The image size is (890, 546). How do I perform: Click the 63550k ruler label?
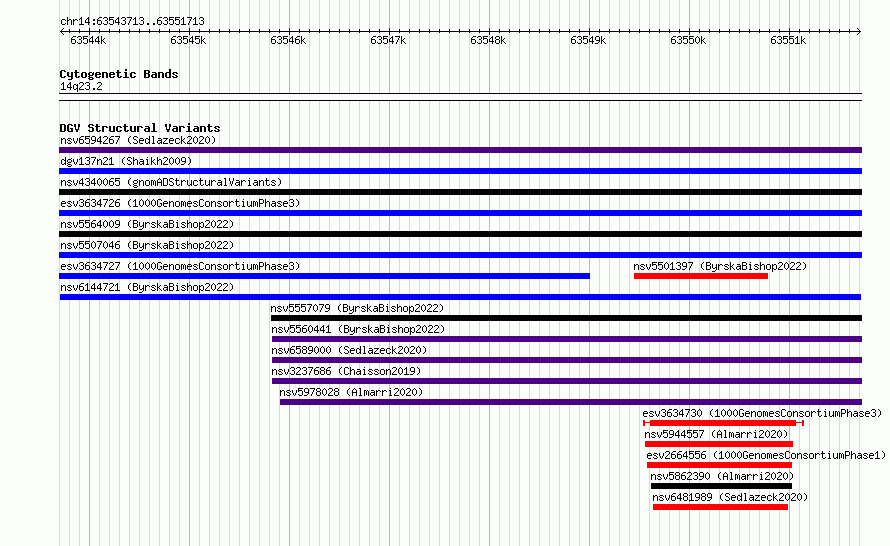coord(688,40)
